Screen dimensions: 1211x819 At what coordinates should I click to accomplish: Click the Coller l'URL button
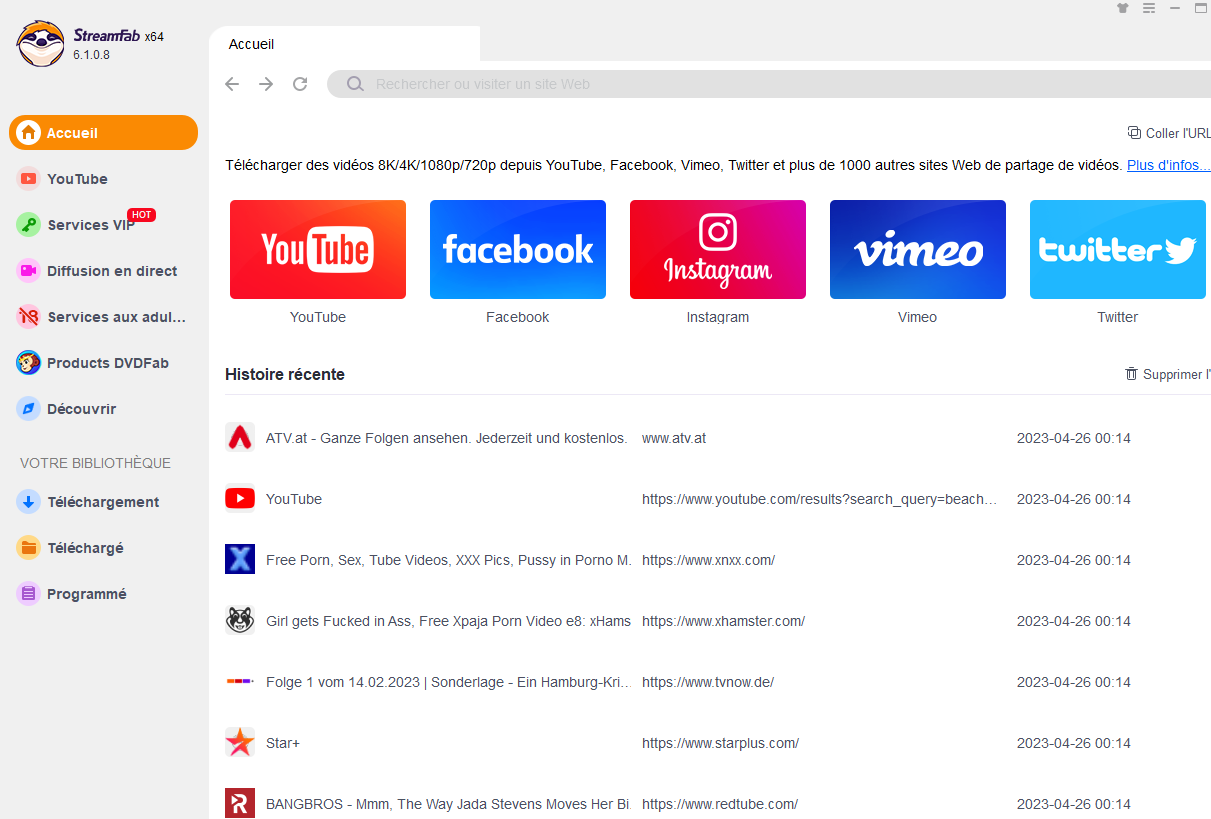(x=1169, y=133)
